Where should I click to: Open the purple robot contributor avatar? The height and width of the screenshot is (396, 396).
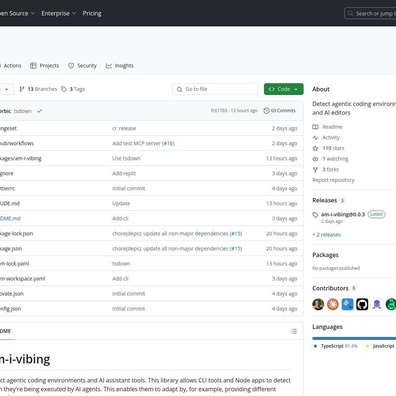point(377,304)
